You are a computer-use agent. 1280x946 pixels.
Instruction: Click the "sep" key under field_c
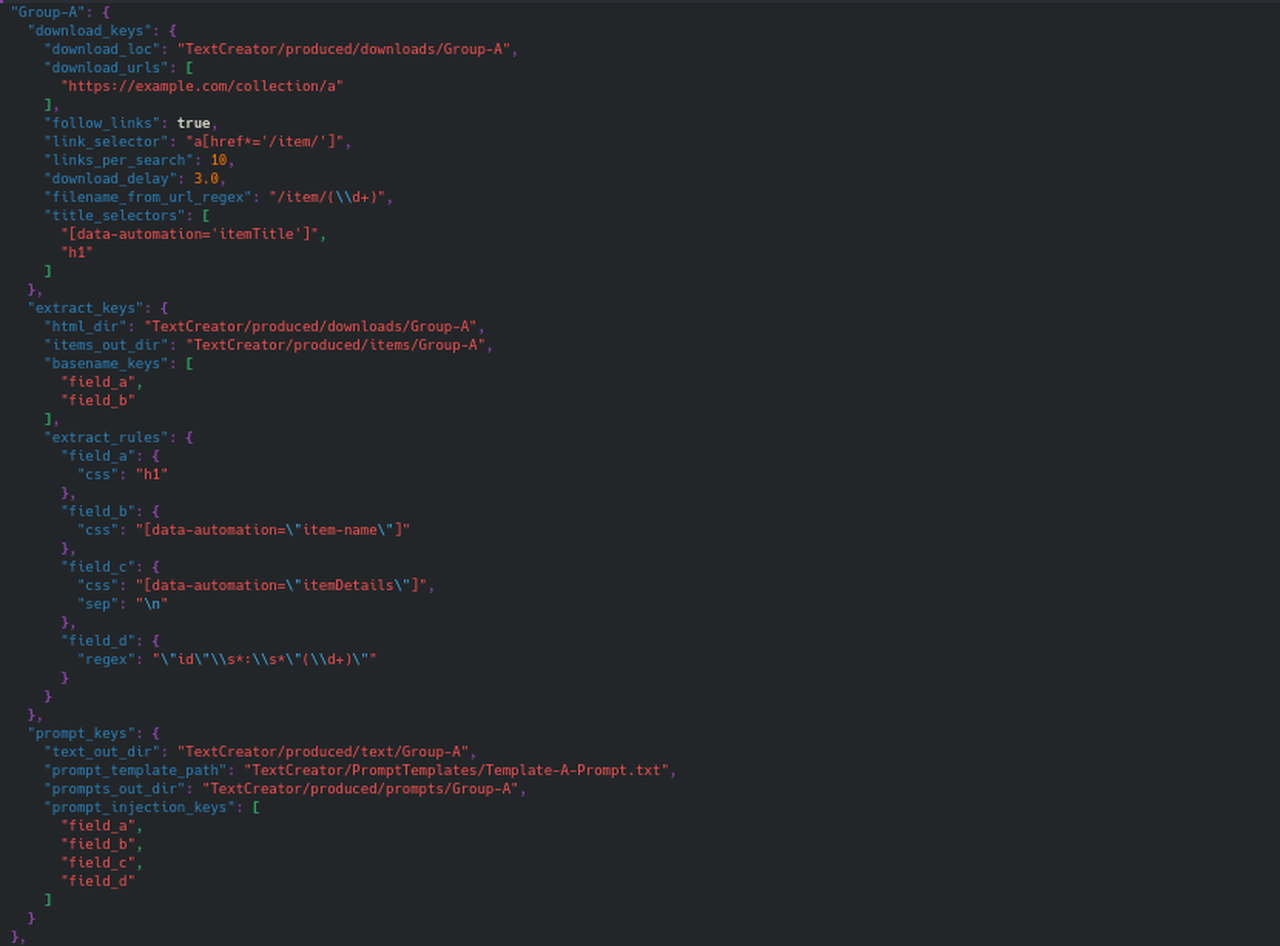coord(98,604)
